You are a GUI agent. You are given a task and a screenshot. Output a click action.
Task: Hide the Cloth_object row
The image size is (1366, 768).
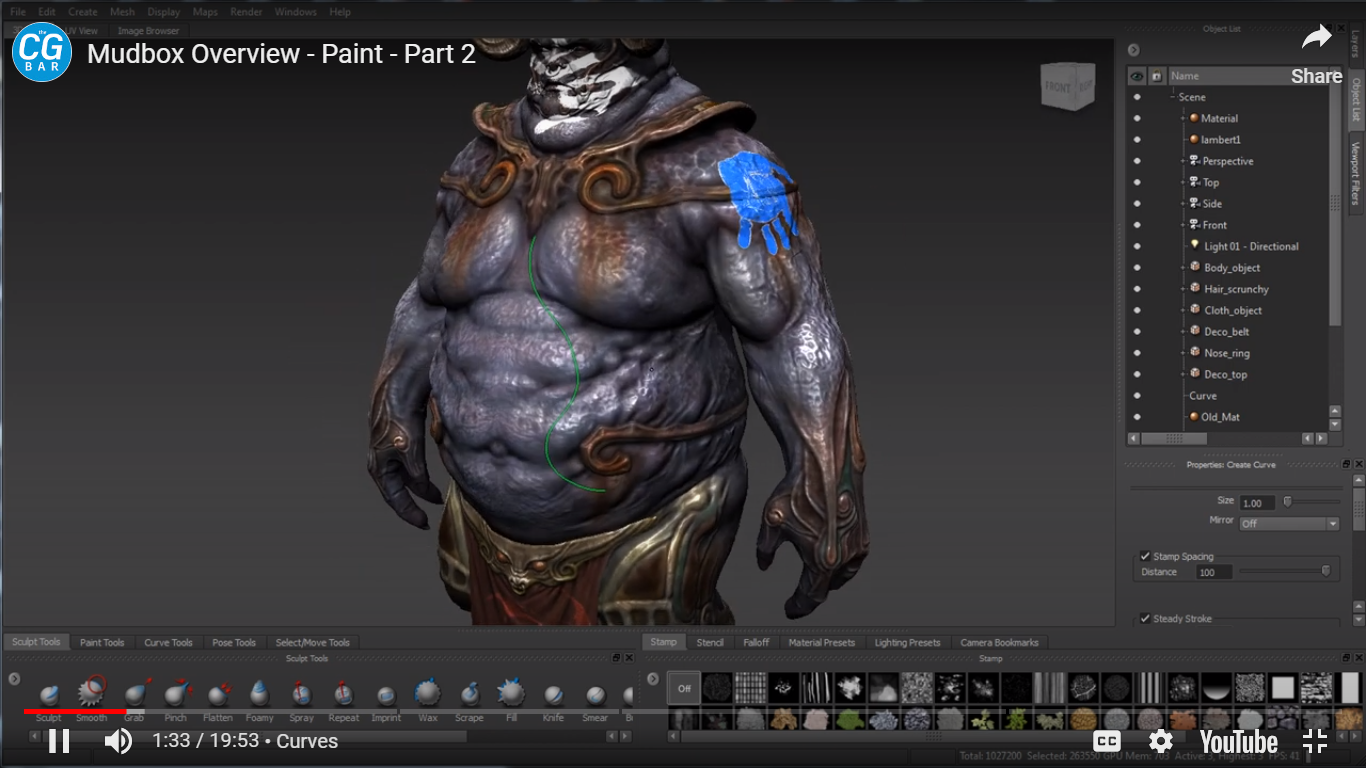pyautogui.click(x=1136, y=311)
